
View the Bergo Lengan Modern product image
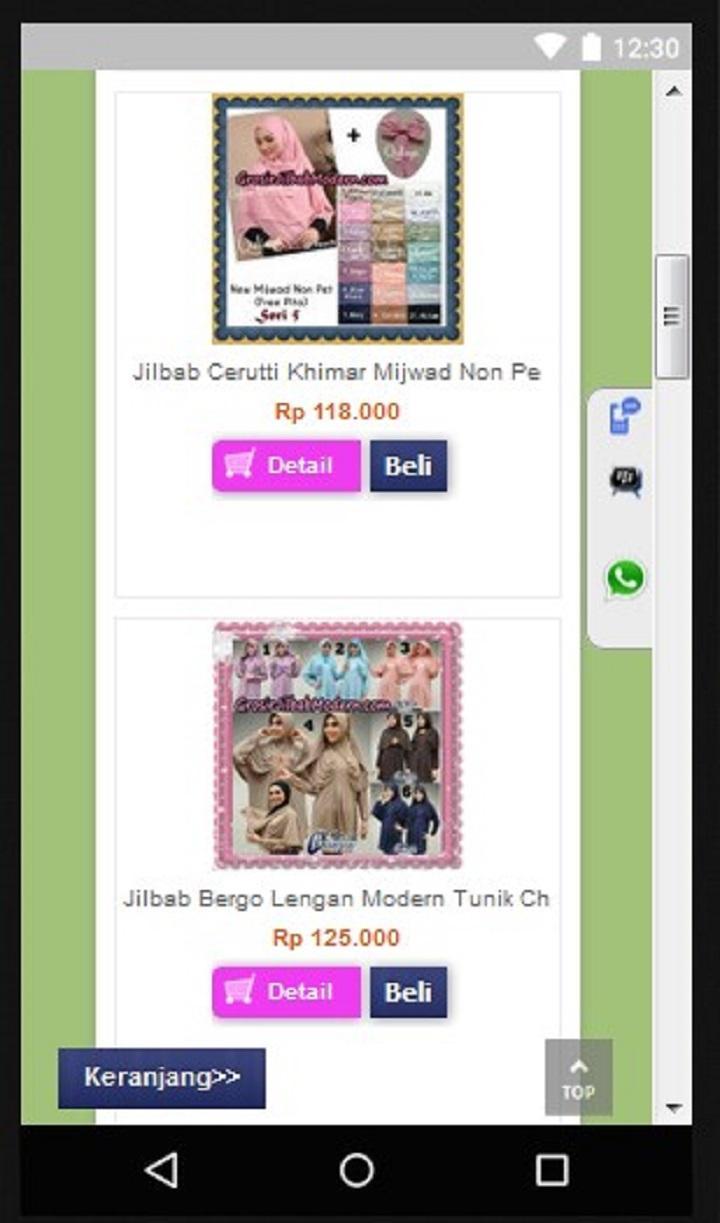(x=338, y=745)
